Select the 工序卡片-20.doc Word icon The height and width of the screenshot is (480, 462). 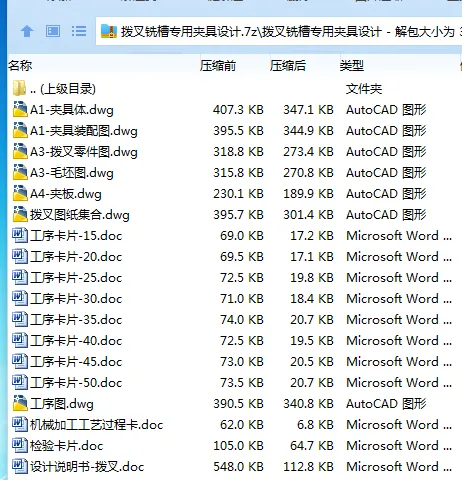(20, 256)
